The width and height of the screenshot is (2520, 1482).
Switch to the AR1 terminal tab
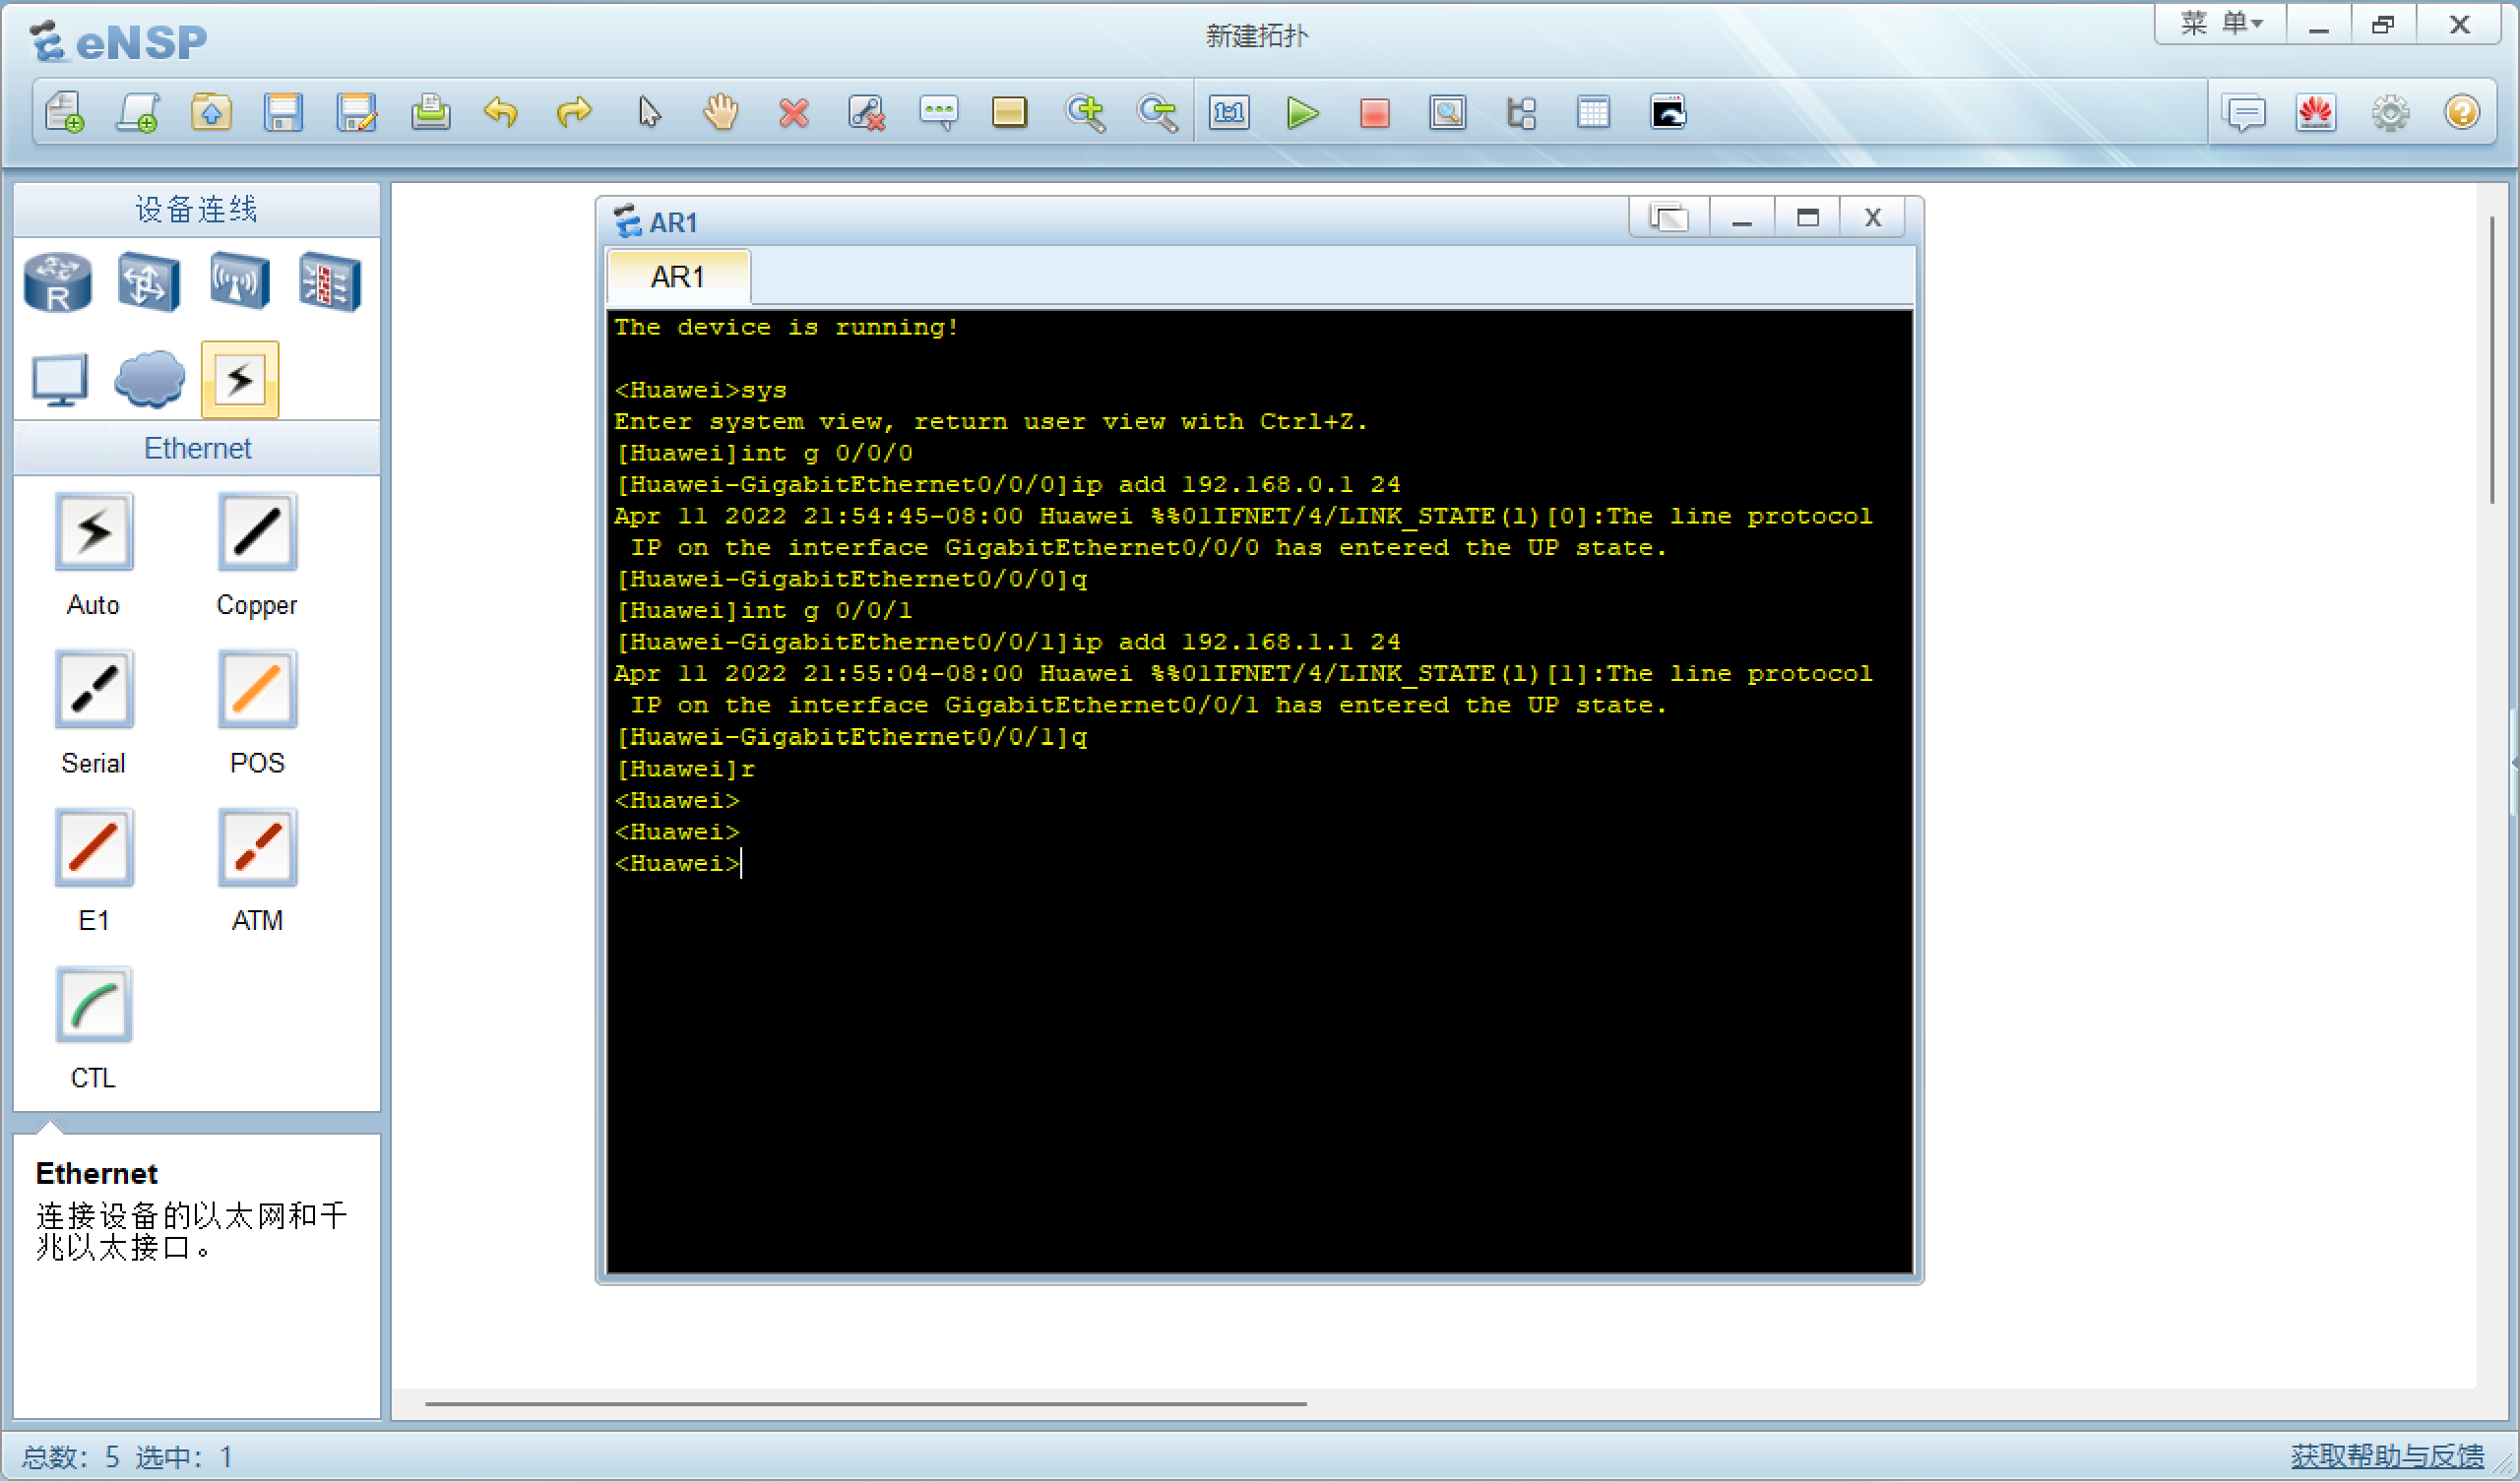pyautogui.click(x=678, y=277)
